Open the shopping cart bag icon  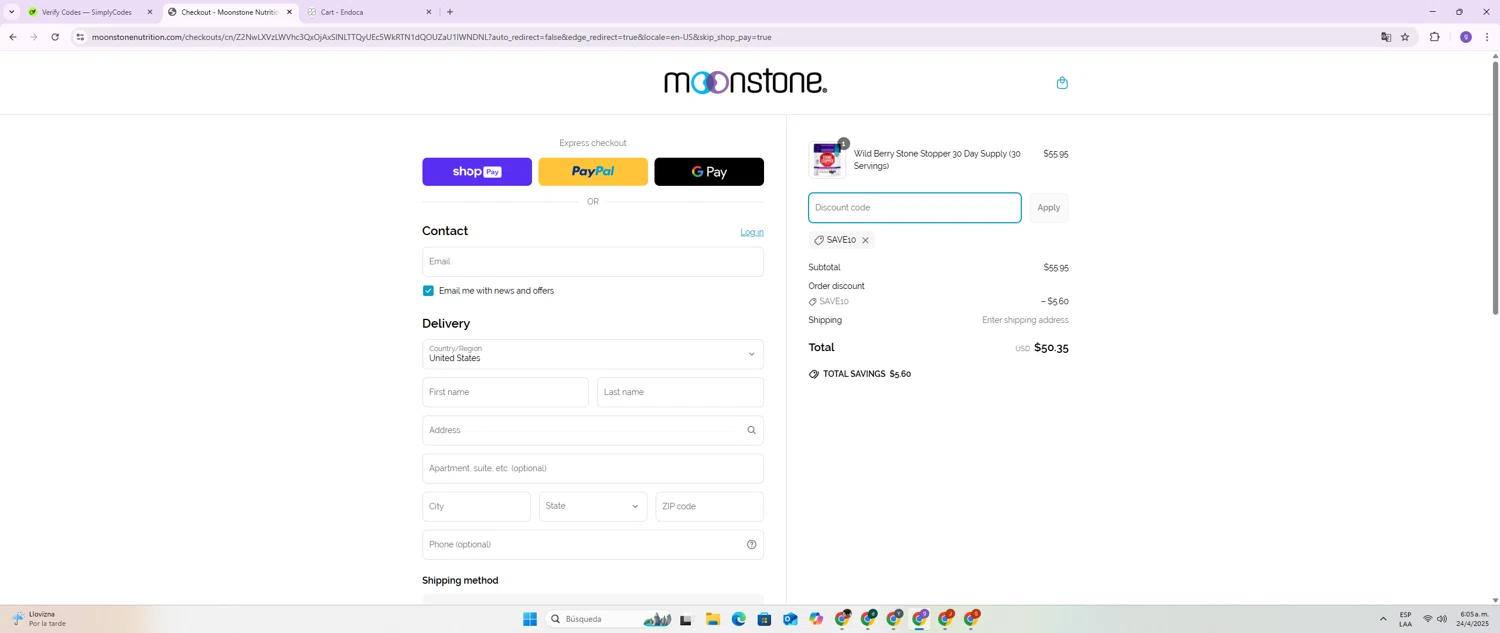(1062, 83)
